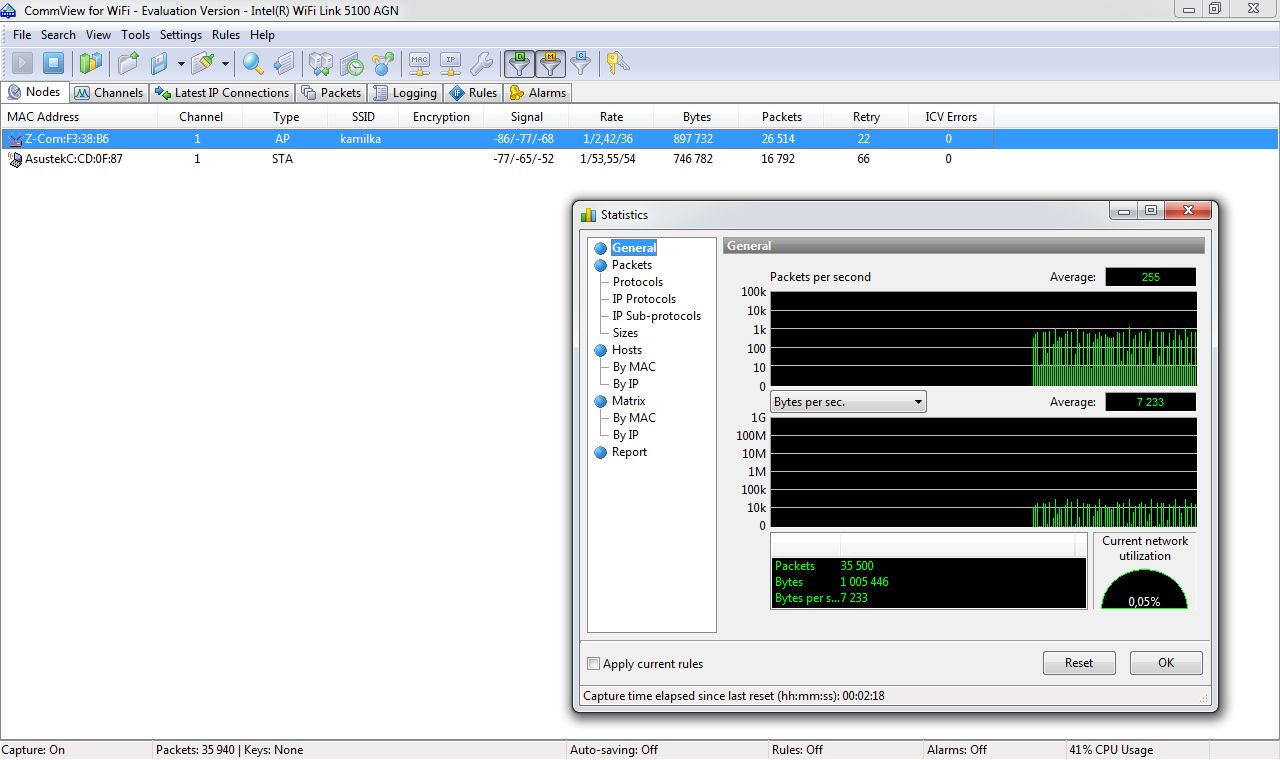Open the Tools menu
1280x760 pixels.
pos(135,35)
